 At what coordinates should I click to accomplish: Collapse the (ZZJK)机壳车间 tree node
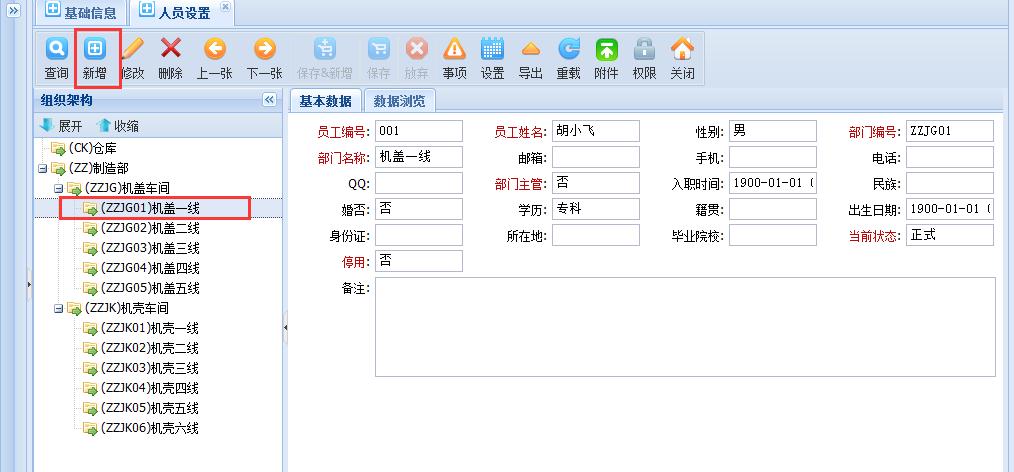click(58, 308)
